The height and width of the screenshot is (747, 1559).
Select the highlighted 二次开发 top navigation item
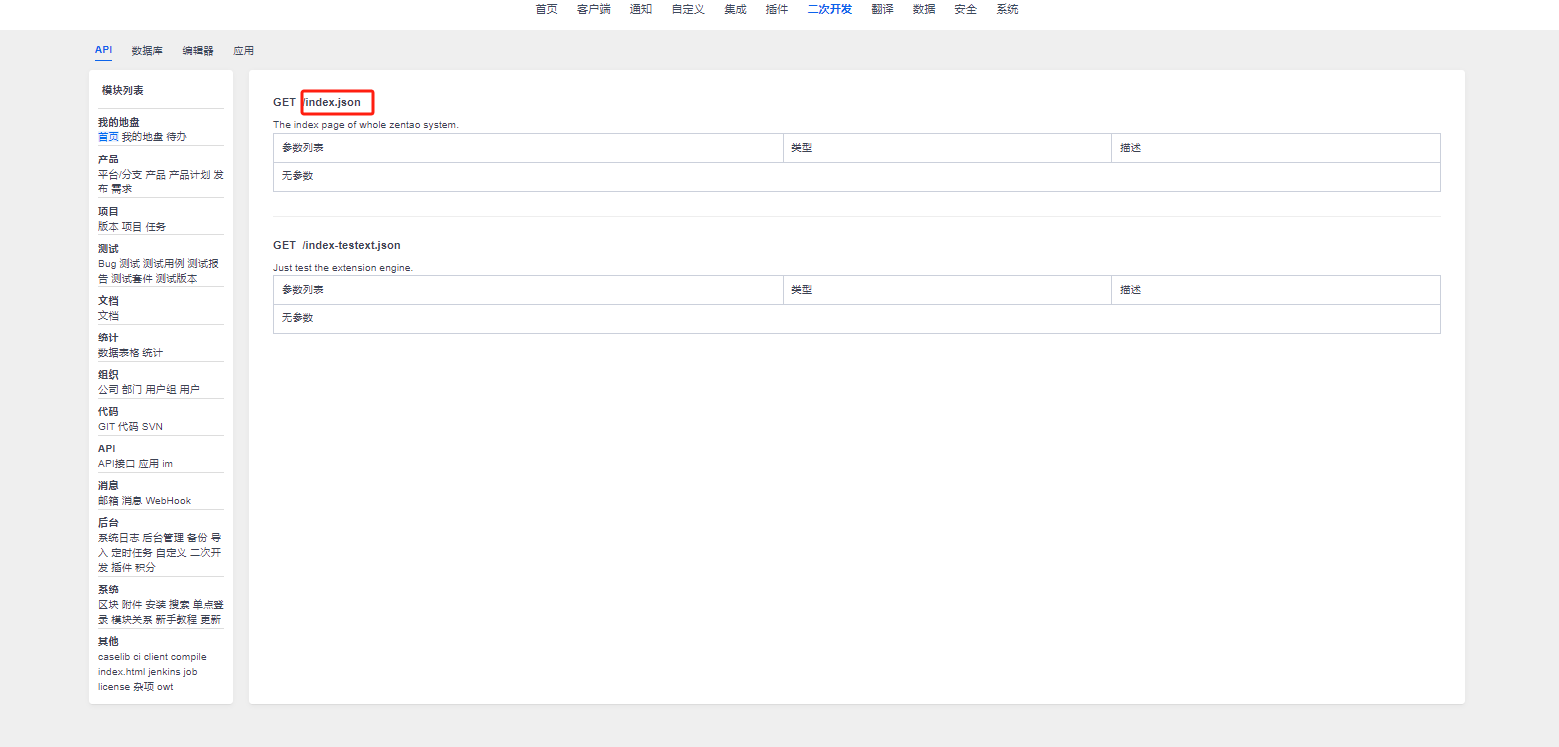tap(830, 9)
